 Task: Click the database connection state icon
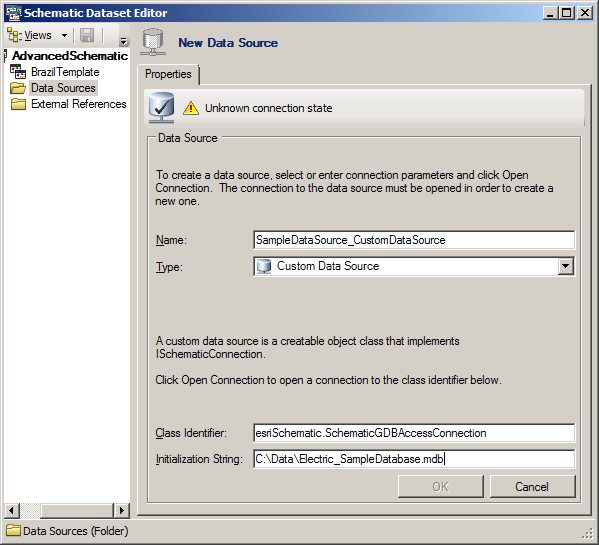162,108
